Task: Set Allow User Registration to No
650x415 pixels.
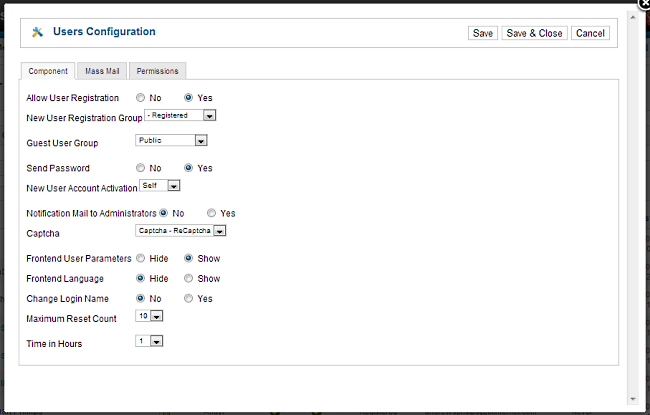Action: coord(141,98)
